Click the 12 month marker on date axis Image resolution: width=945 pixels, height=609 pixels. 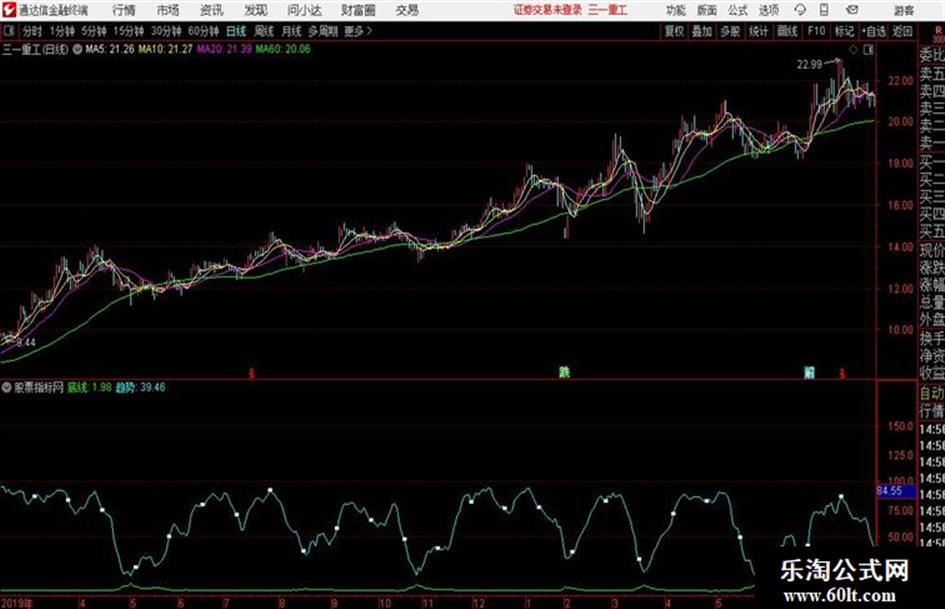click(x=479, y=603)
